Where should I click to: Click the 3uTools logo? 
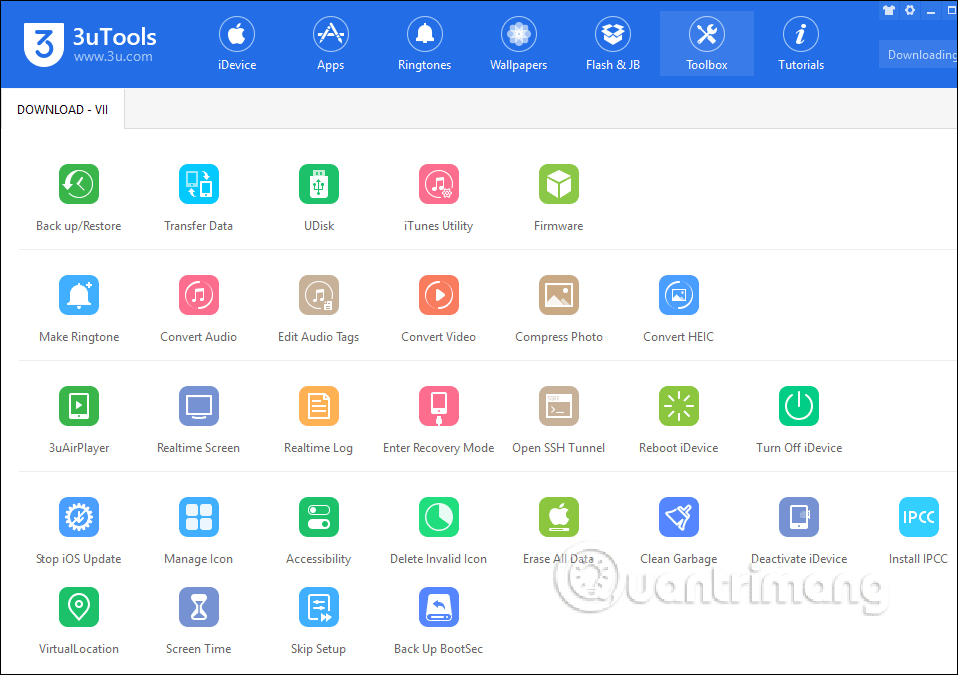click(44, 45)
